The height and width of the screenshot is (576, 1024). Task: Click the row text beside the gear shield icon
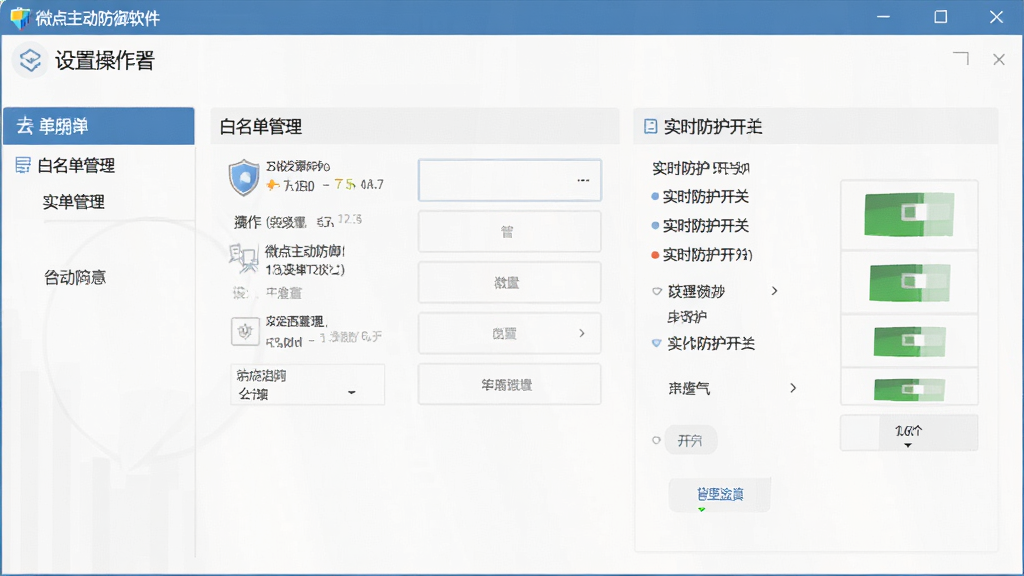(323, 330)
